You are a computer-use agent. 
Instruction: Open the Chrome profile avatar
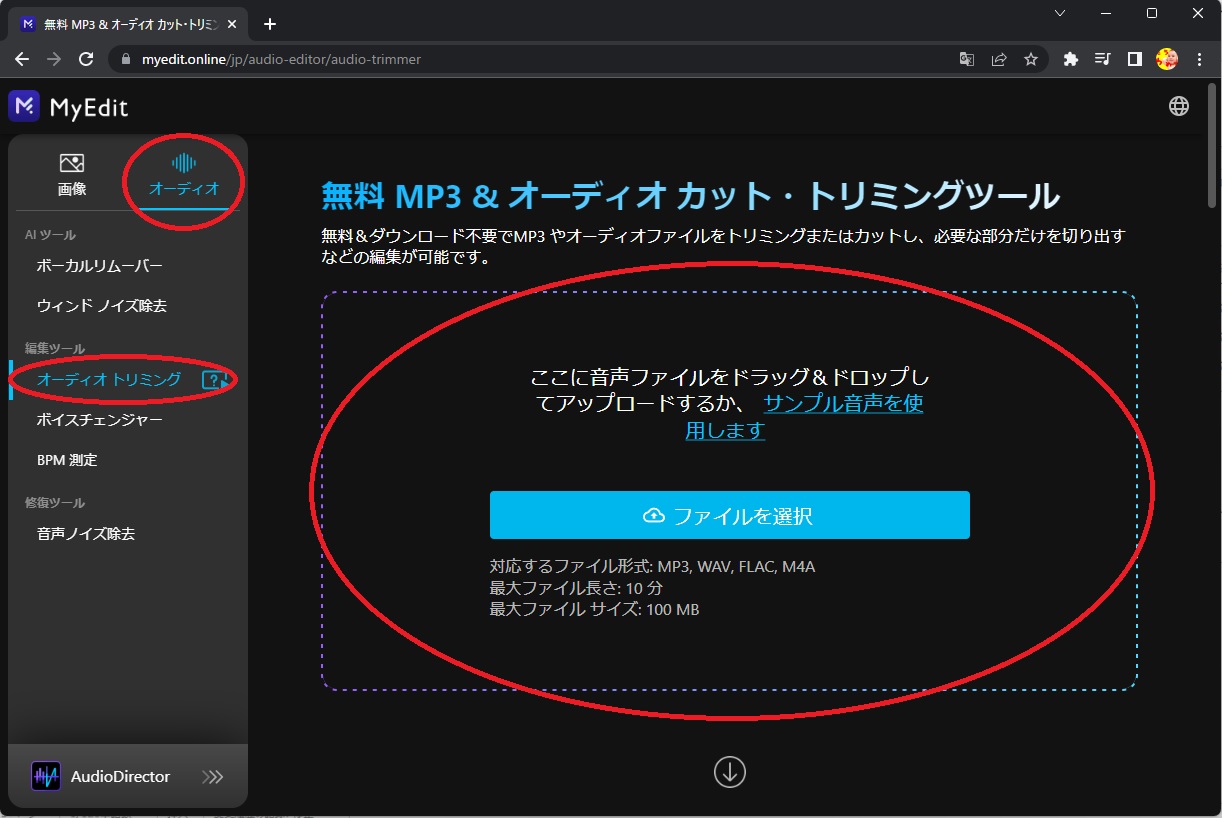pyautogui.click(x=1167, y=59)
